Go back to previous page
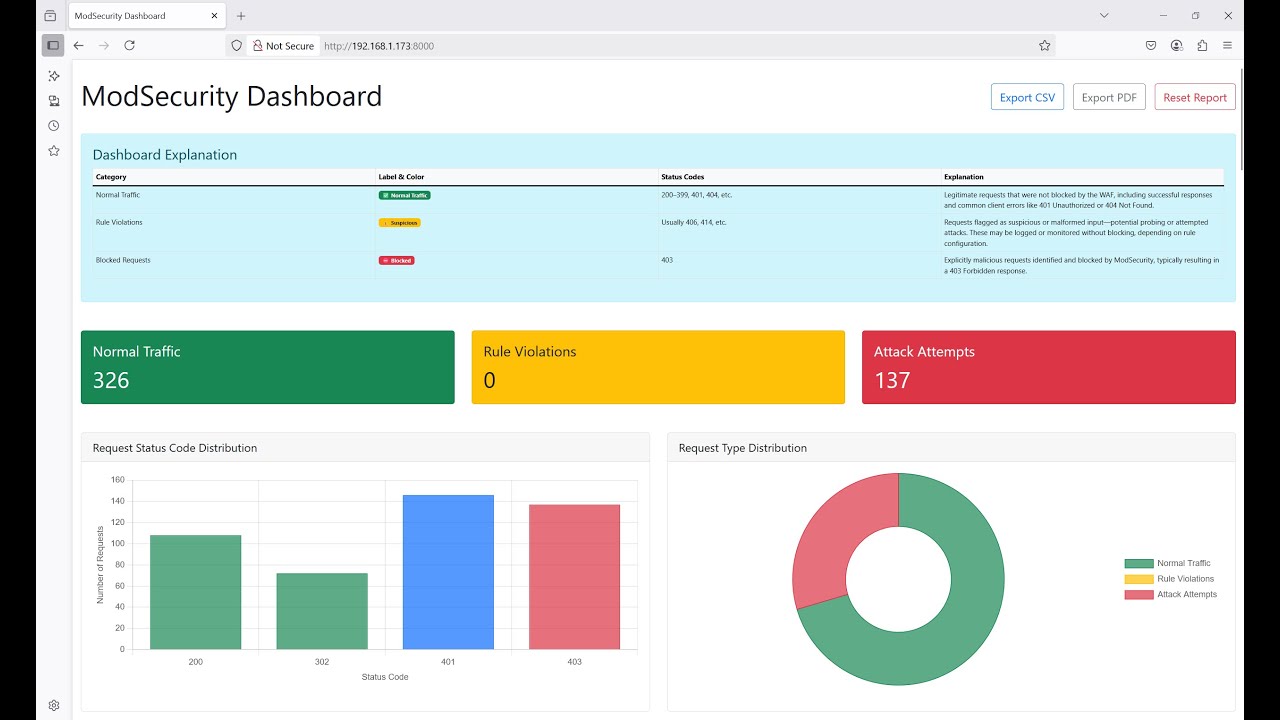This screenshot has width=1280, height=720. (79, 45)
